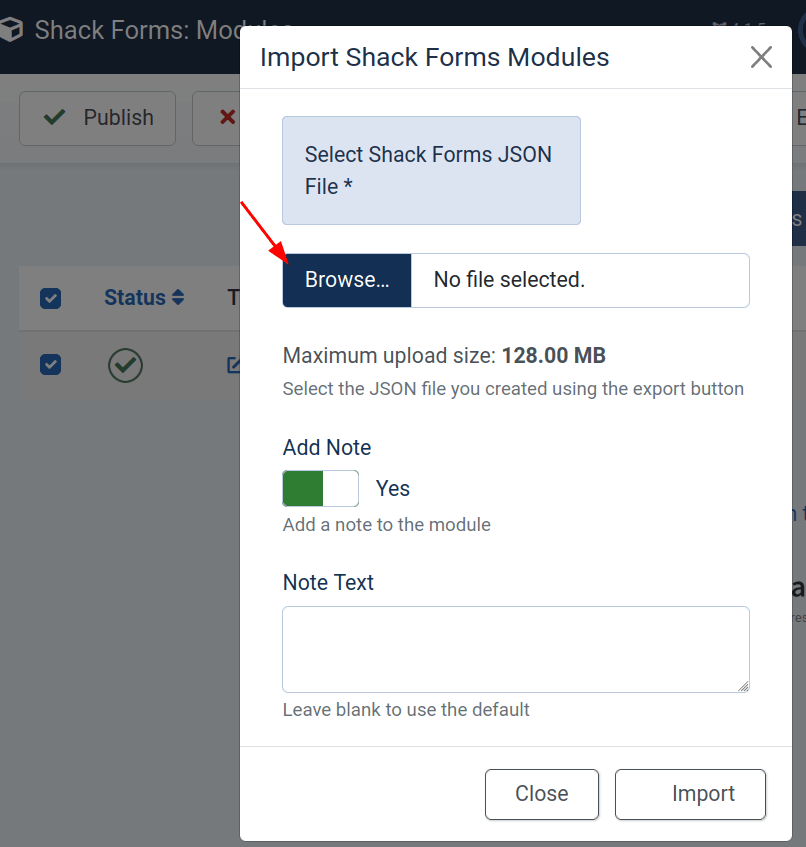806x847 pixels.
Task: Uncheck the first module row checkbox
Action: click(x=50, y=365)
